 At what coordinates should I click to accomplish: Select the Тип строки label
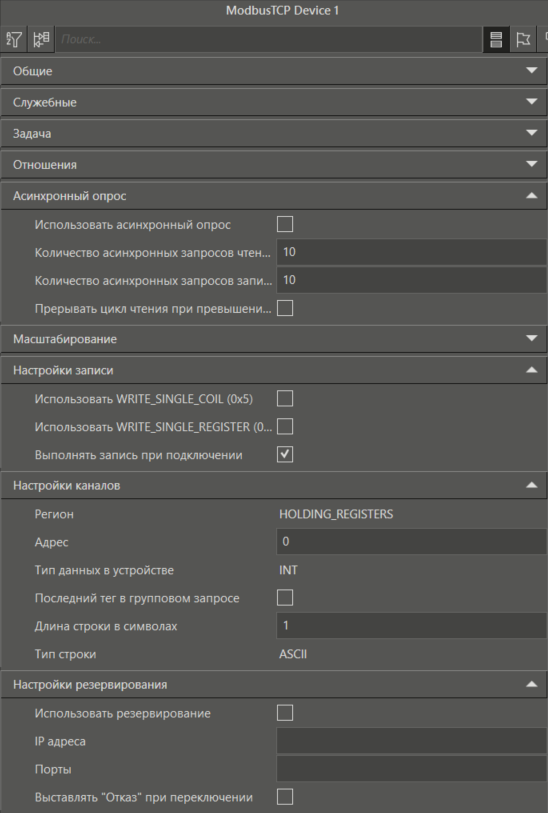tap(65, 654)
